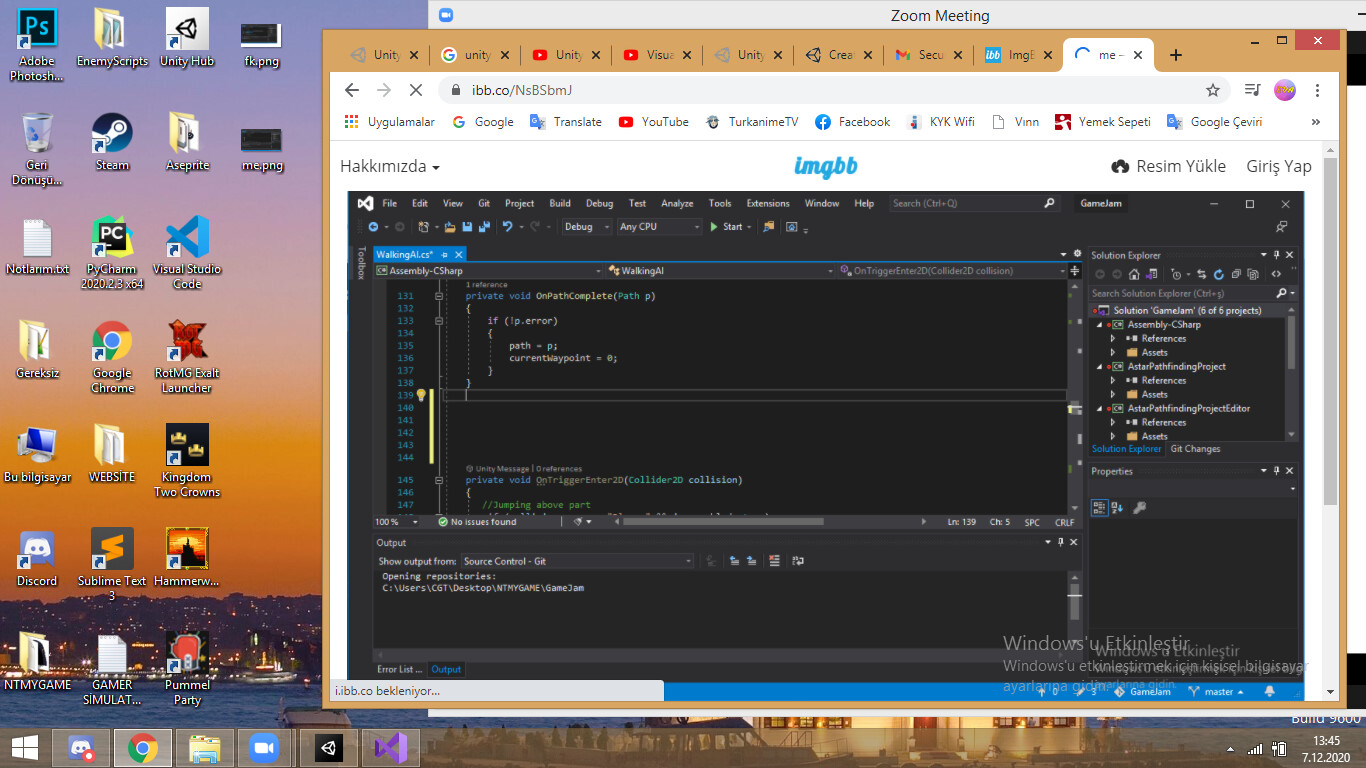Viewport: 1366px width, 768px height.
Task: Expand the Hakkımızda dropdown menu
Action: click(390, 166)
